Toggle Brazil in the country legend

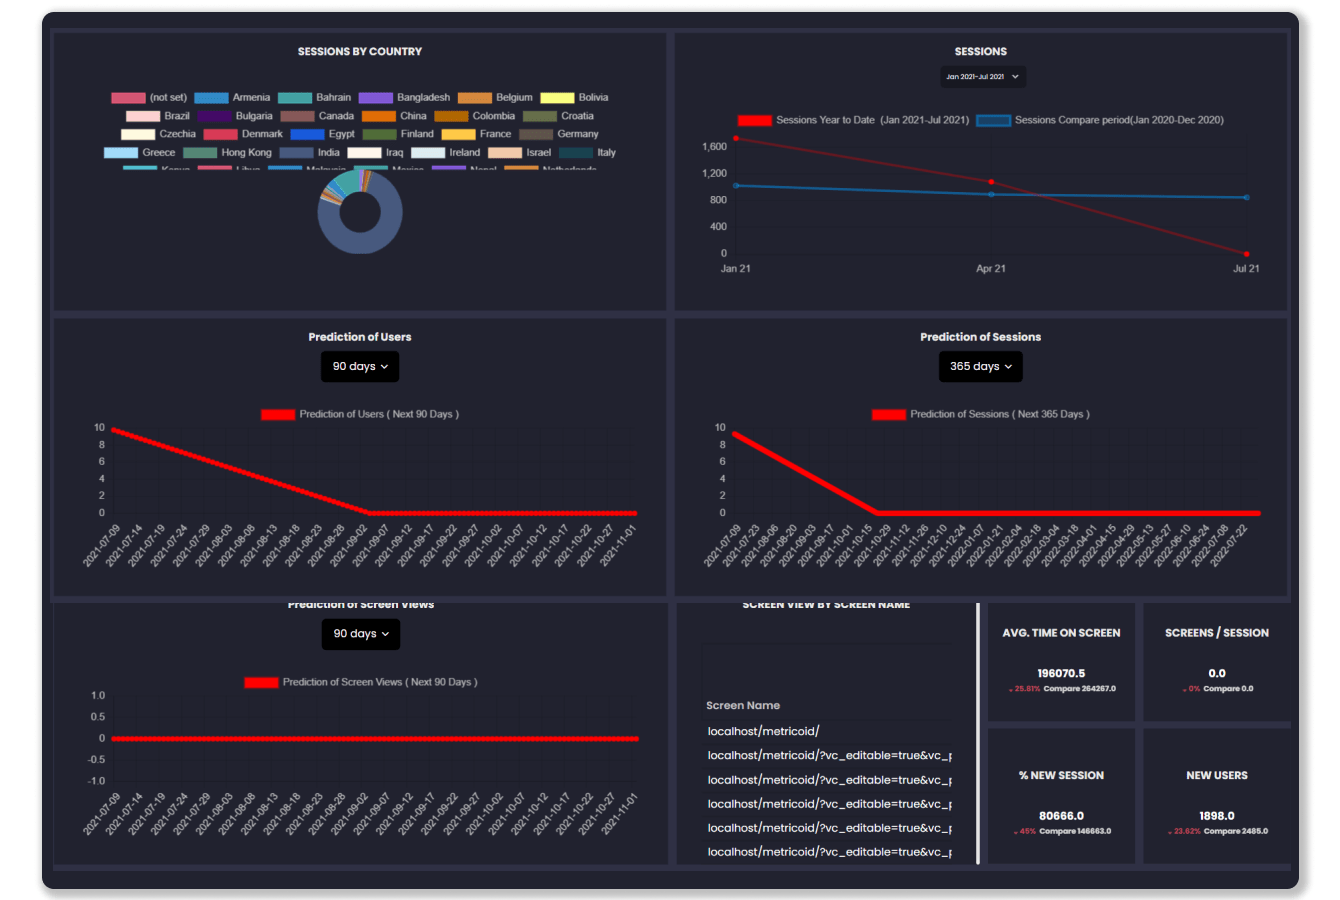158,116
